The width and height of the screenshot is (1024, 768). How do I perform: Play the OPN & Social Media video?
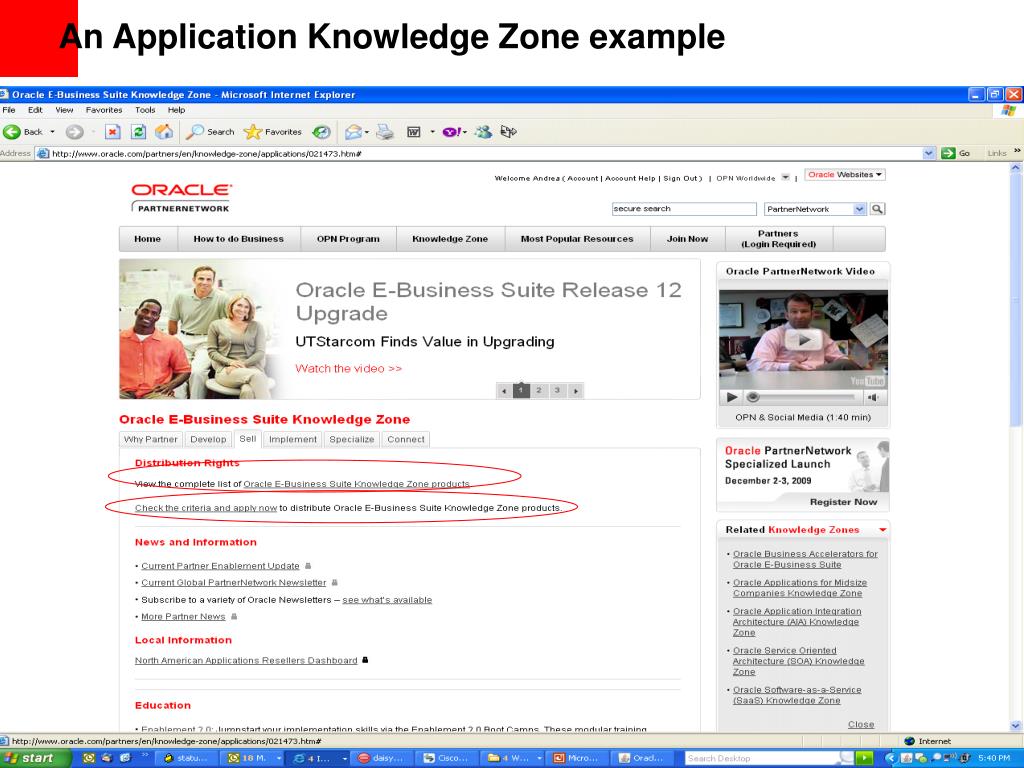click(803, 340)
